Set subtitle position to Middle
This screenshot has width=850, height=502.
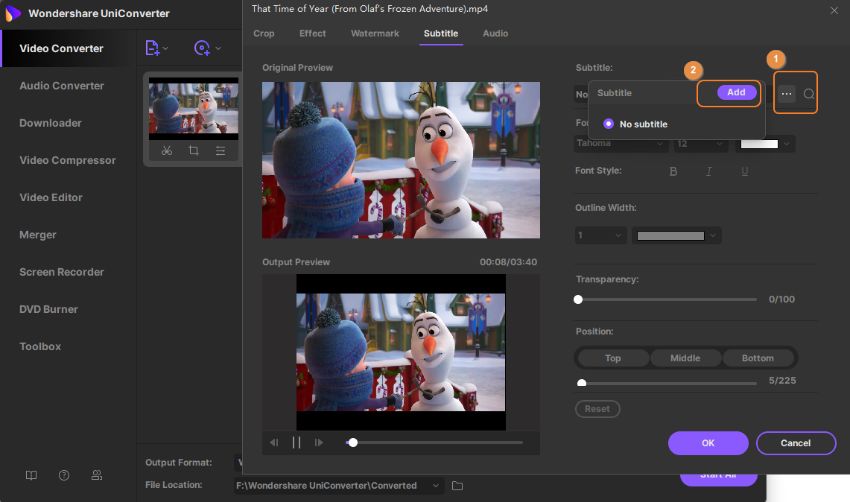pyautogui.click(x=685, y=358)
